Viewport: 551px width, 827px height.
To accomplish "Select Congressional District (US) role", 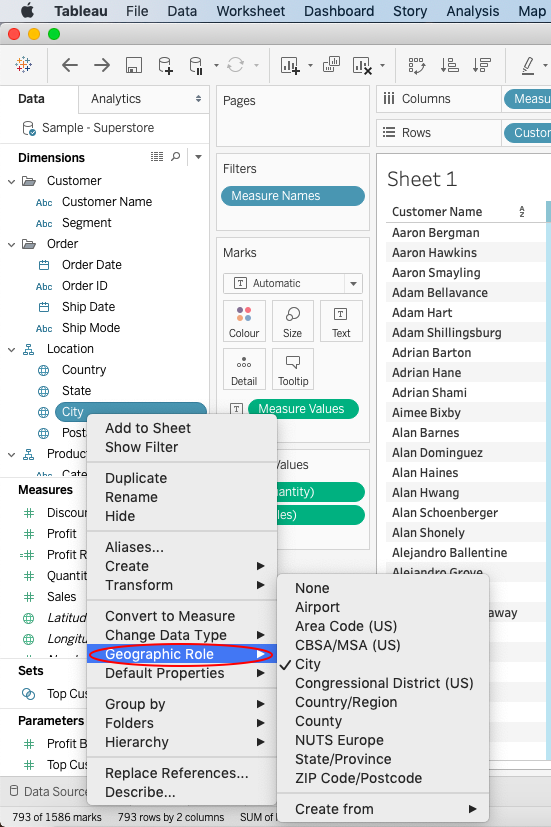I will click(384, 683).
